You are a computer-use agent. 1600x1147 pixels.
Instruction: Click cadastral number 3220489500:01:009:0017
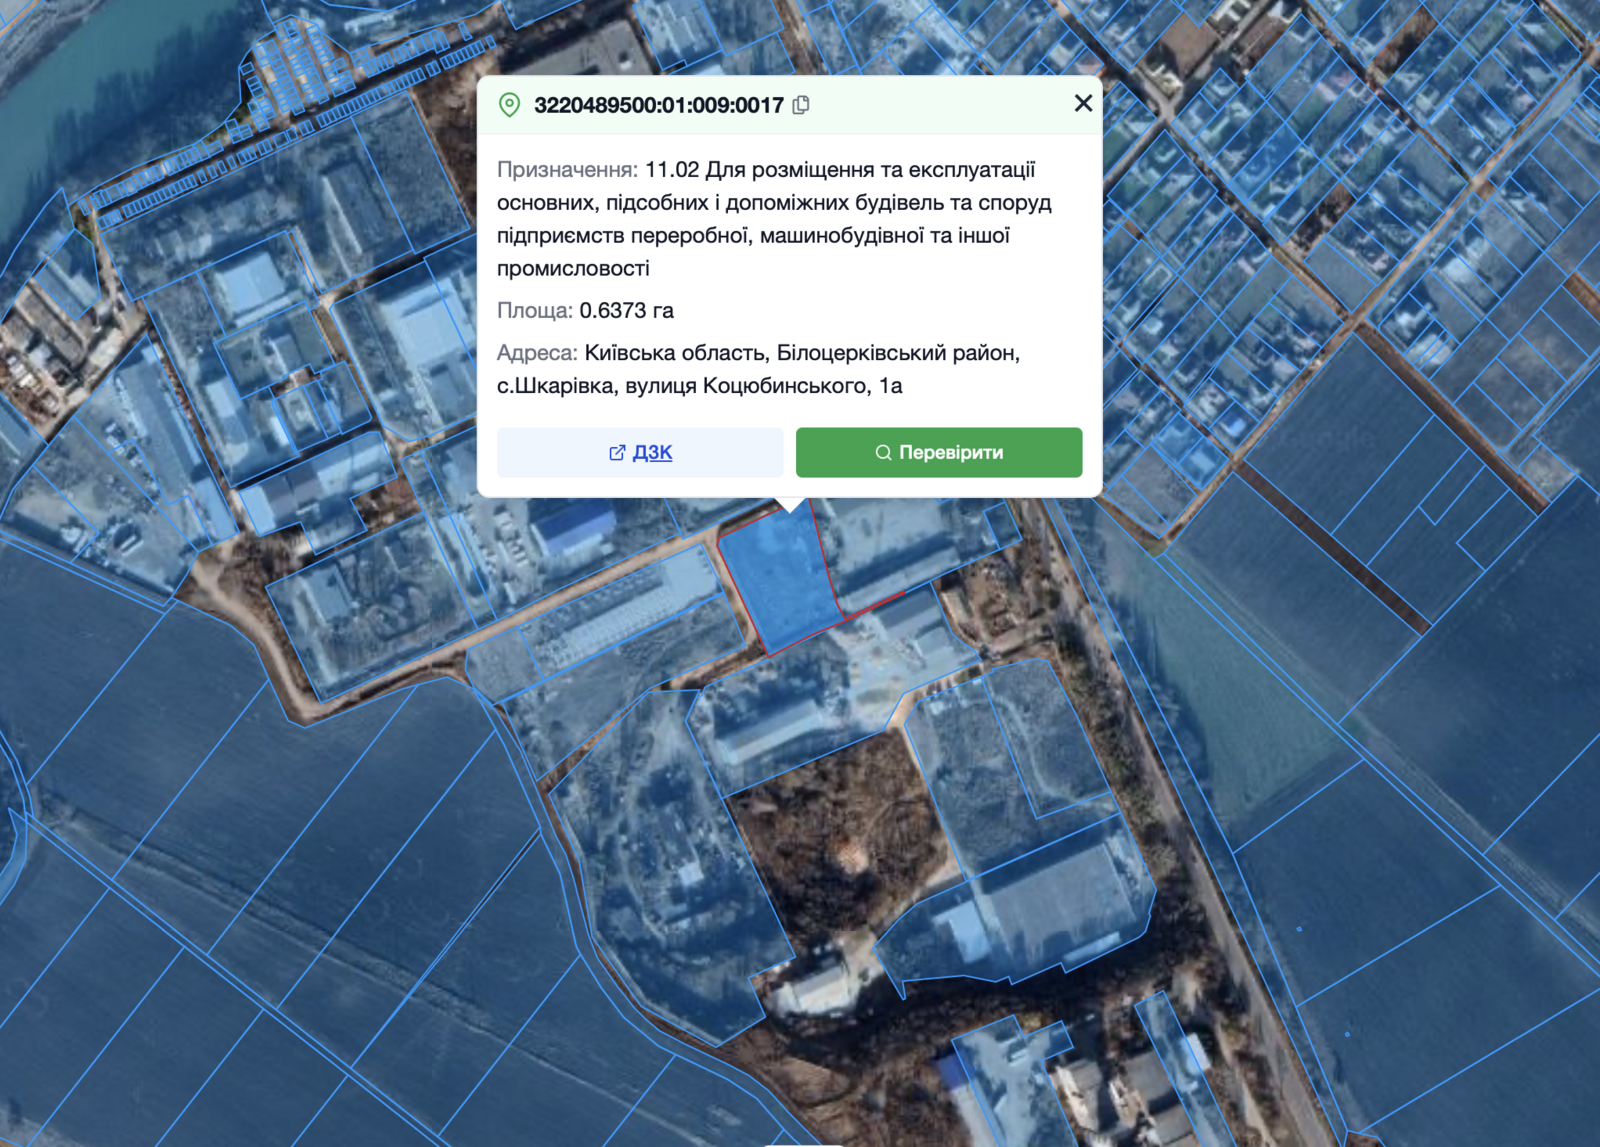[x=658, y=105]
